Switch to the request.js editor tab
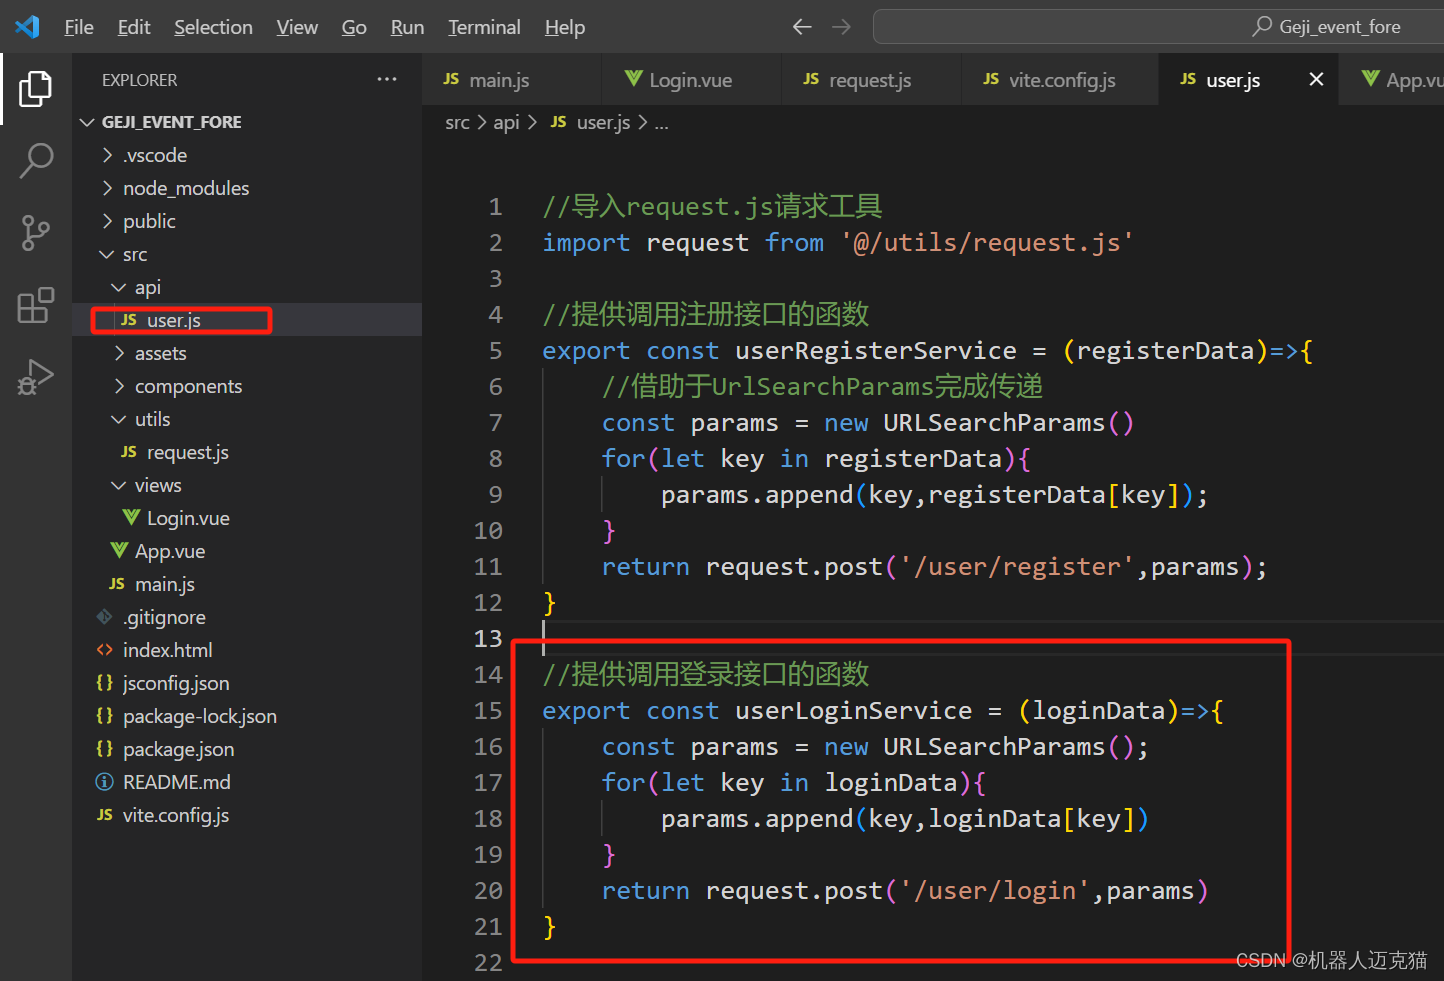This screenshot has width=1444, height=981. coord(871,79)
